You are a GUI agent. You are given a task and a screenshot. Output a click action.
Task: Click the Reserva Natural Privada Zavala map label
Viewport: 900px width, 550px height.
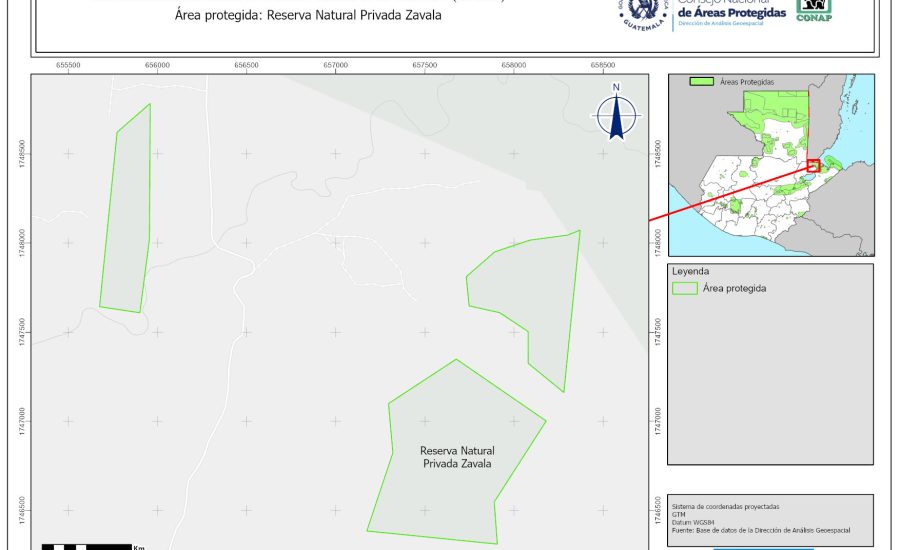click(x=457, y=457)
